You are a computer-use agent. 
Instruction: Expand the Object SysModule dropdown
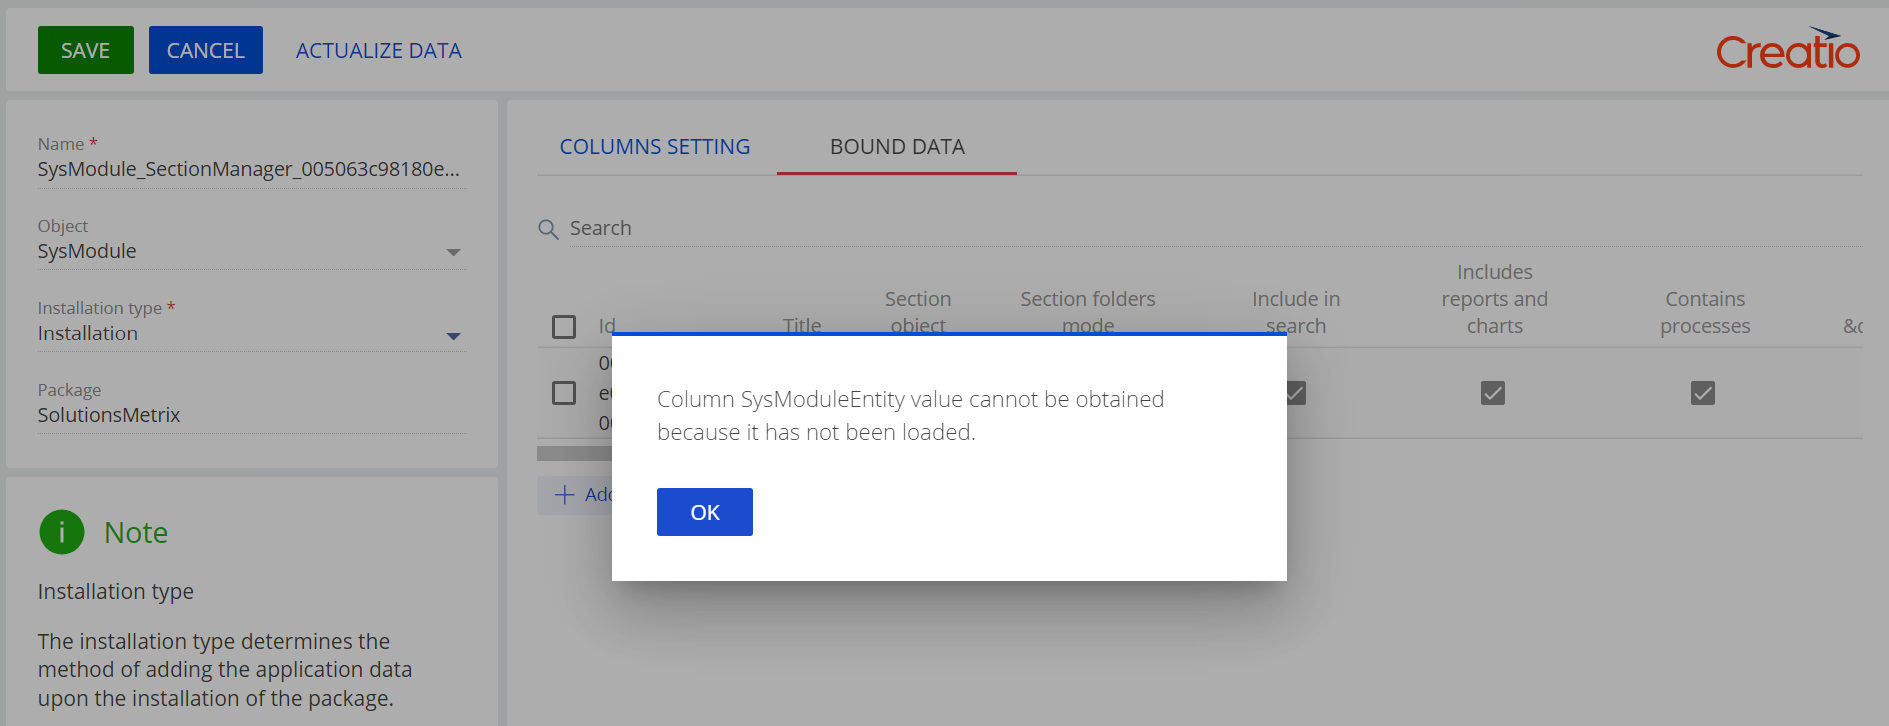pyautogui.click(x=453, y=252)
